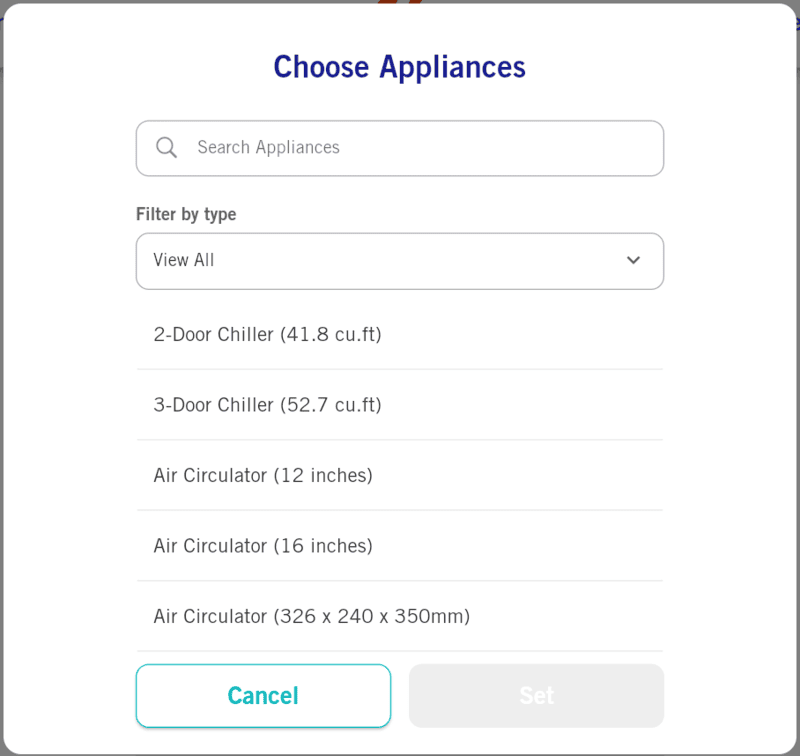Image resolution: width=800 pixels, height=756 pixels.
Task: Click the 326 x 240 x 350mm dimensions text
Action: [371, 617]
